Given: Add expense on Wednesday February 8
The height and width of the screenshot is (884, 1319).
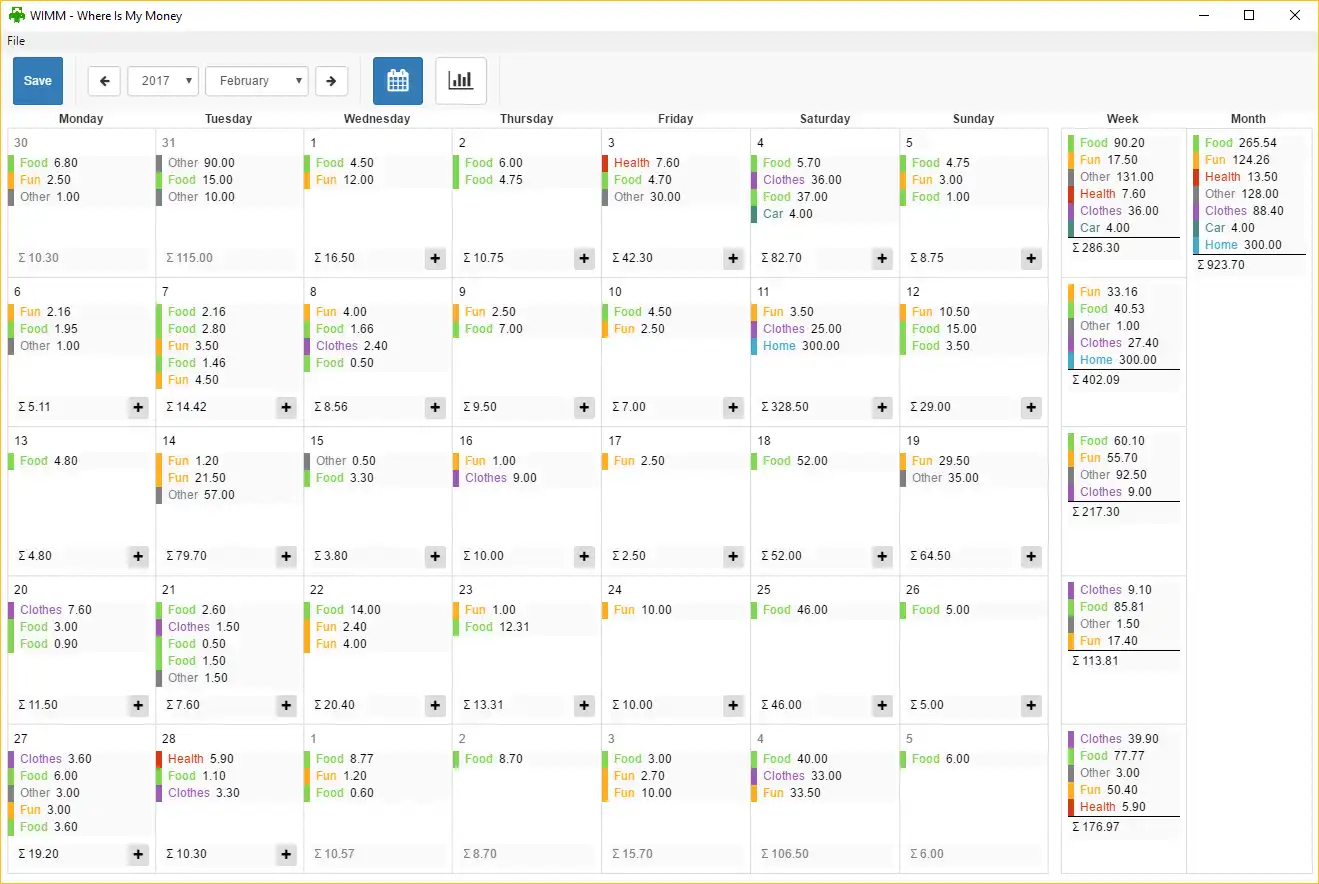Looking at the screenshot, I should pyautogui.click(x=435, y=407).
